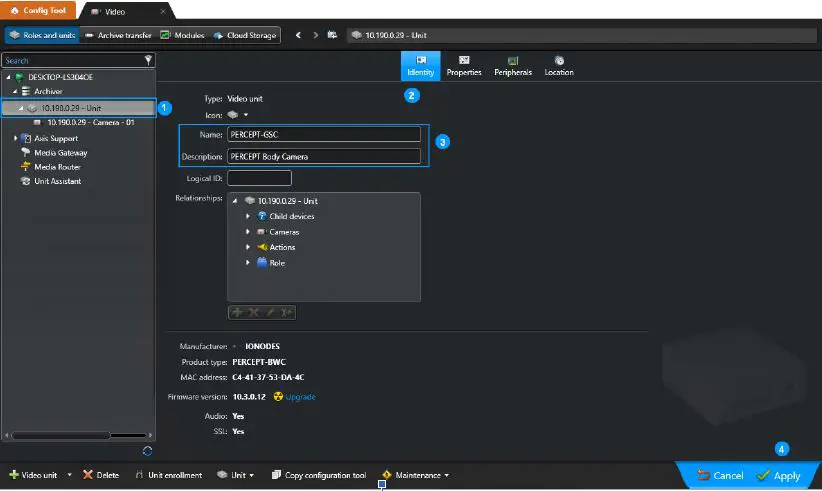Open the Maintenance menu
The image size is (822, 491).
(x=416, y=475)
